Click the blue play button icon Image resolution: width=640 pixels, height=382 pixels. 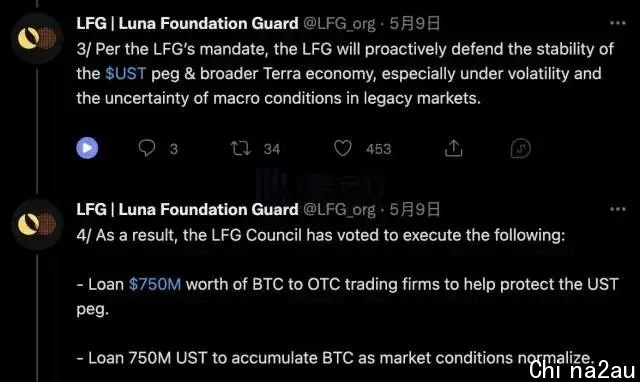coord(87,148)
